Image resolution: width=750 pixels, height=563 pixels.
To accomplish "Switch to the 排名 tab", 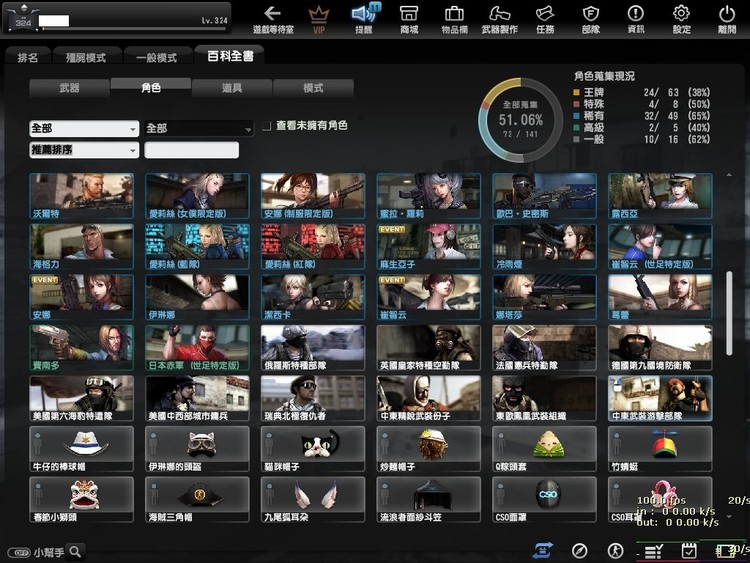I will (28, 57).
